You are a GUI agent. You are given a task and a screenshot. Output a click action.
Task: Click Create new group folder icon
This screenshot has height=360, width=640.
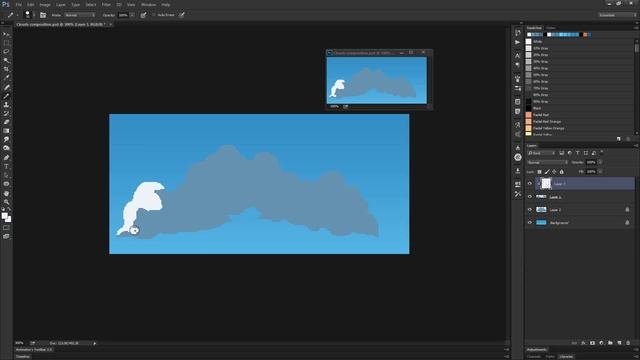(x=610, y=343)
